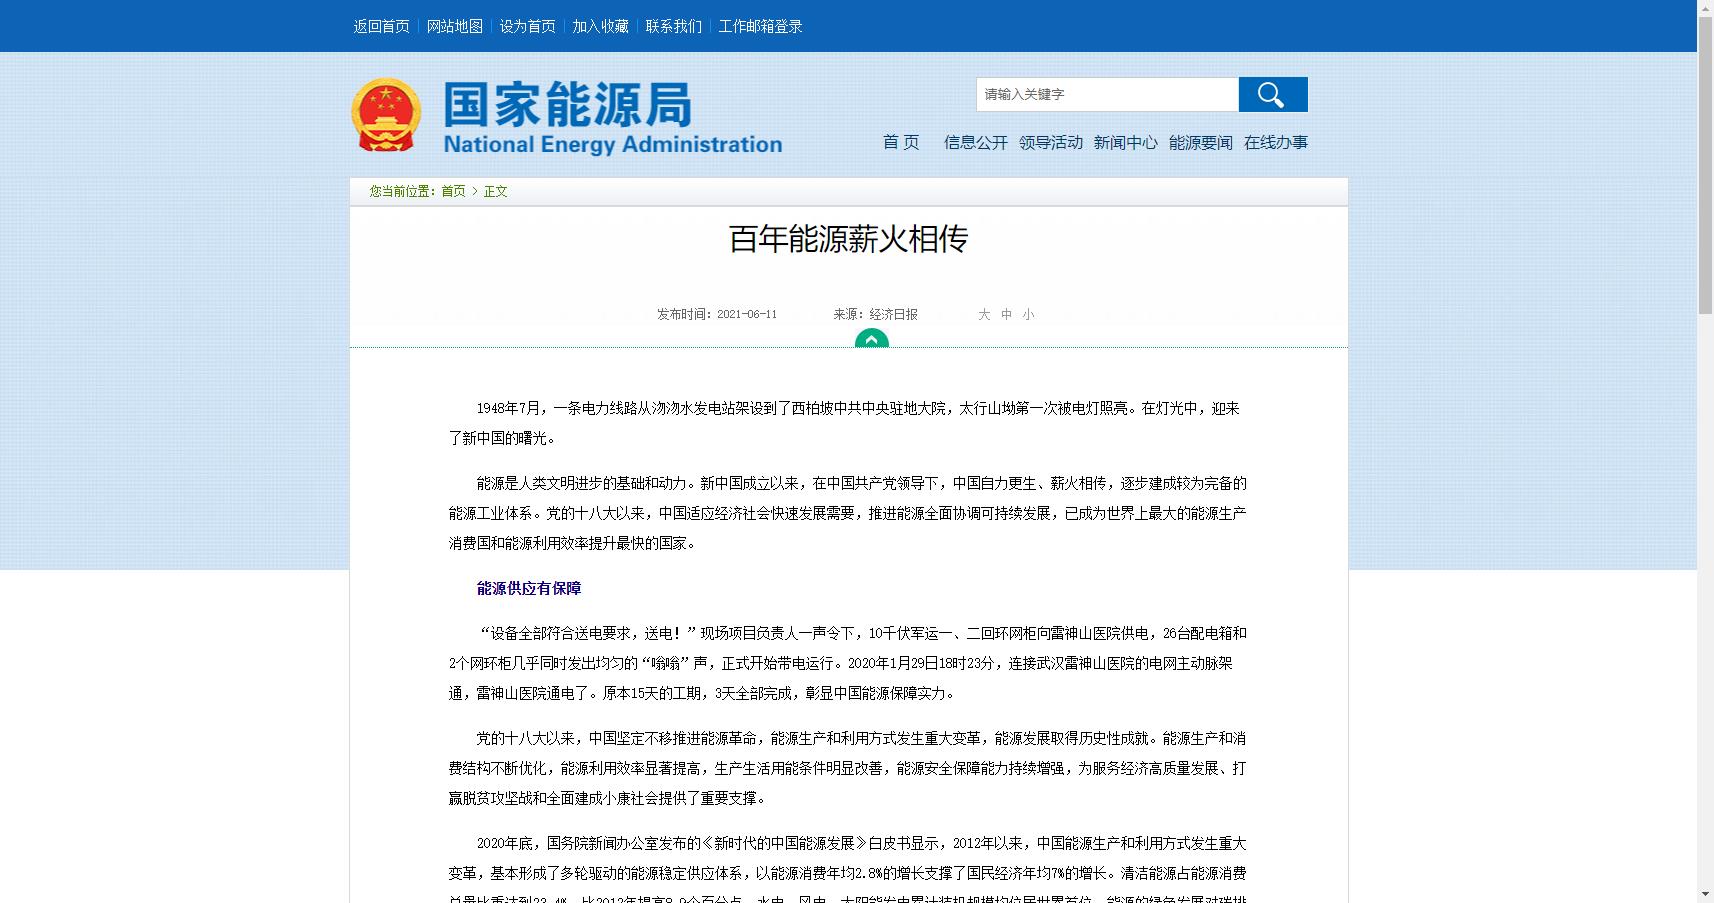Set font size to small (小)
The height and width of the screenshot is (903, 1714).
click(x=1028, y=315)
